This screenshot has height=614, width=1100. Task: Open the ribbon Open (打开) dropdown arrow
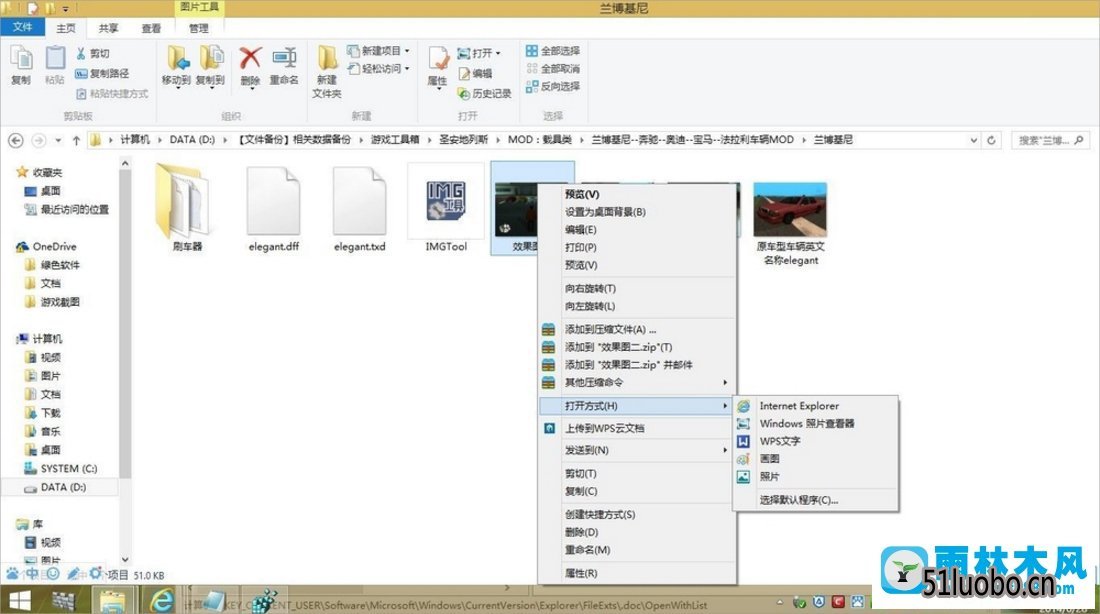coord(498,53)
